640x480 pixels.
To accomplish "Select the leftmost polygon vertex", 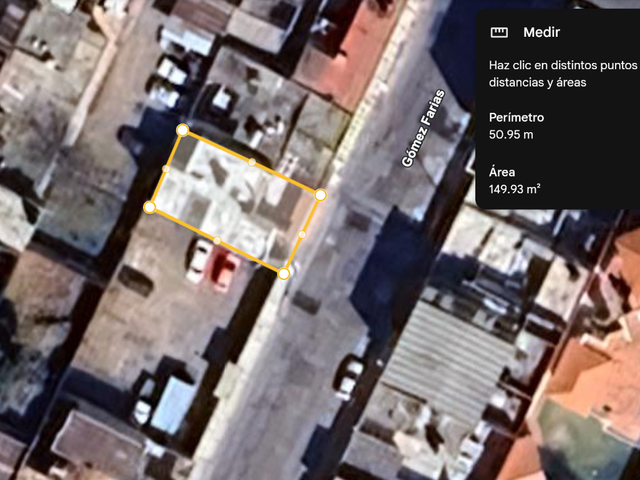I will (150, 207).
